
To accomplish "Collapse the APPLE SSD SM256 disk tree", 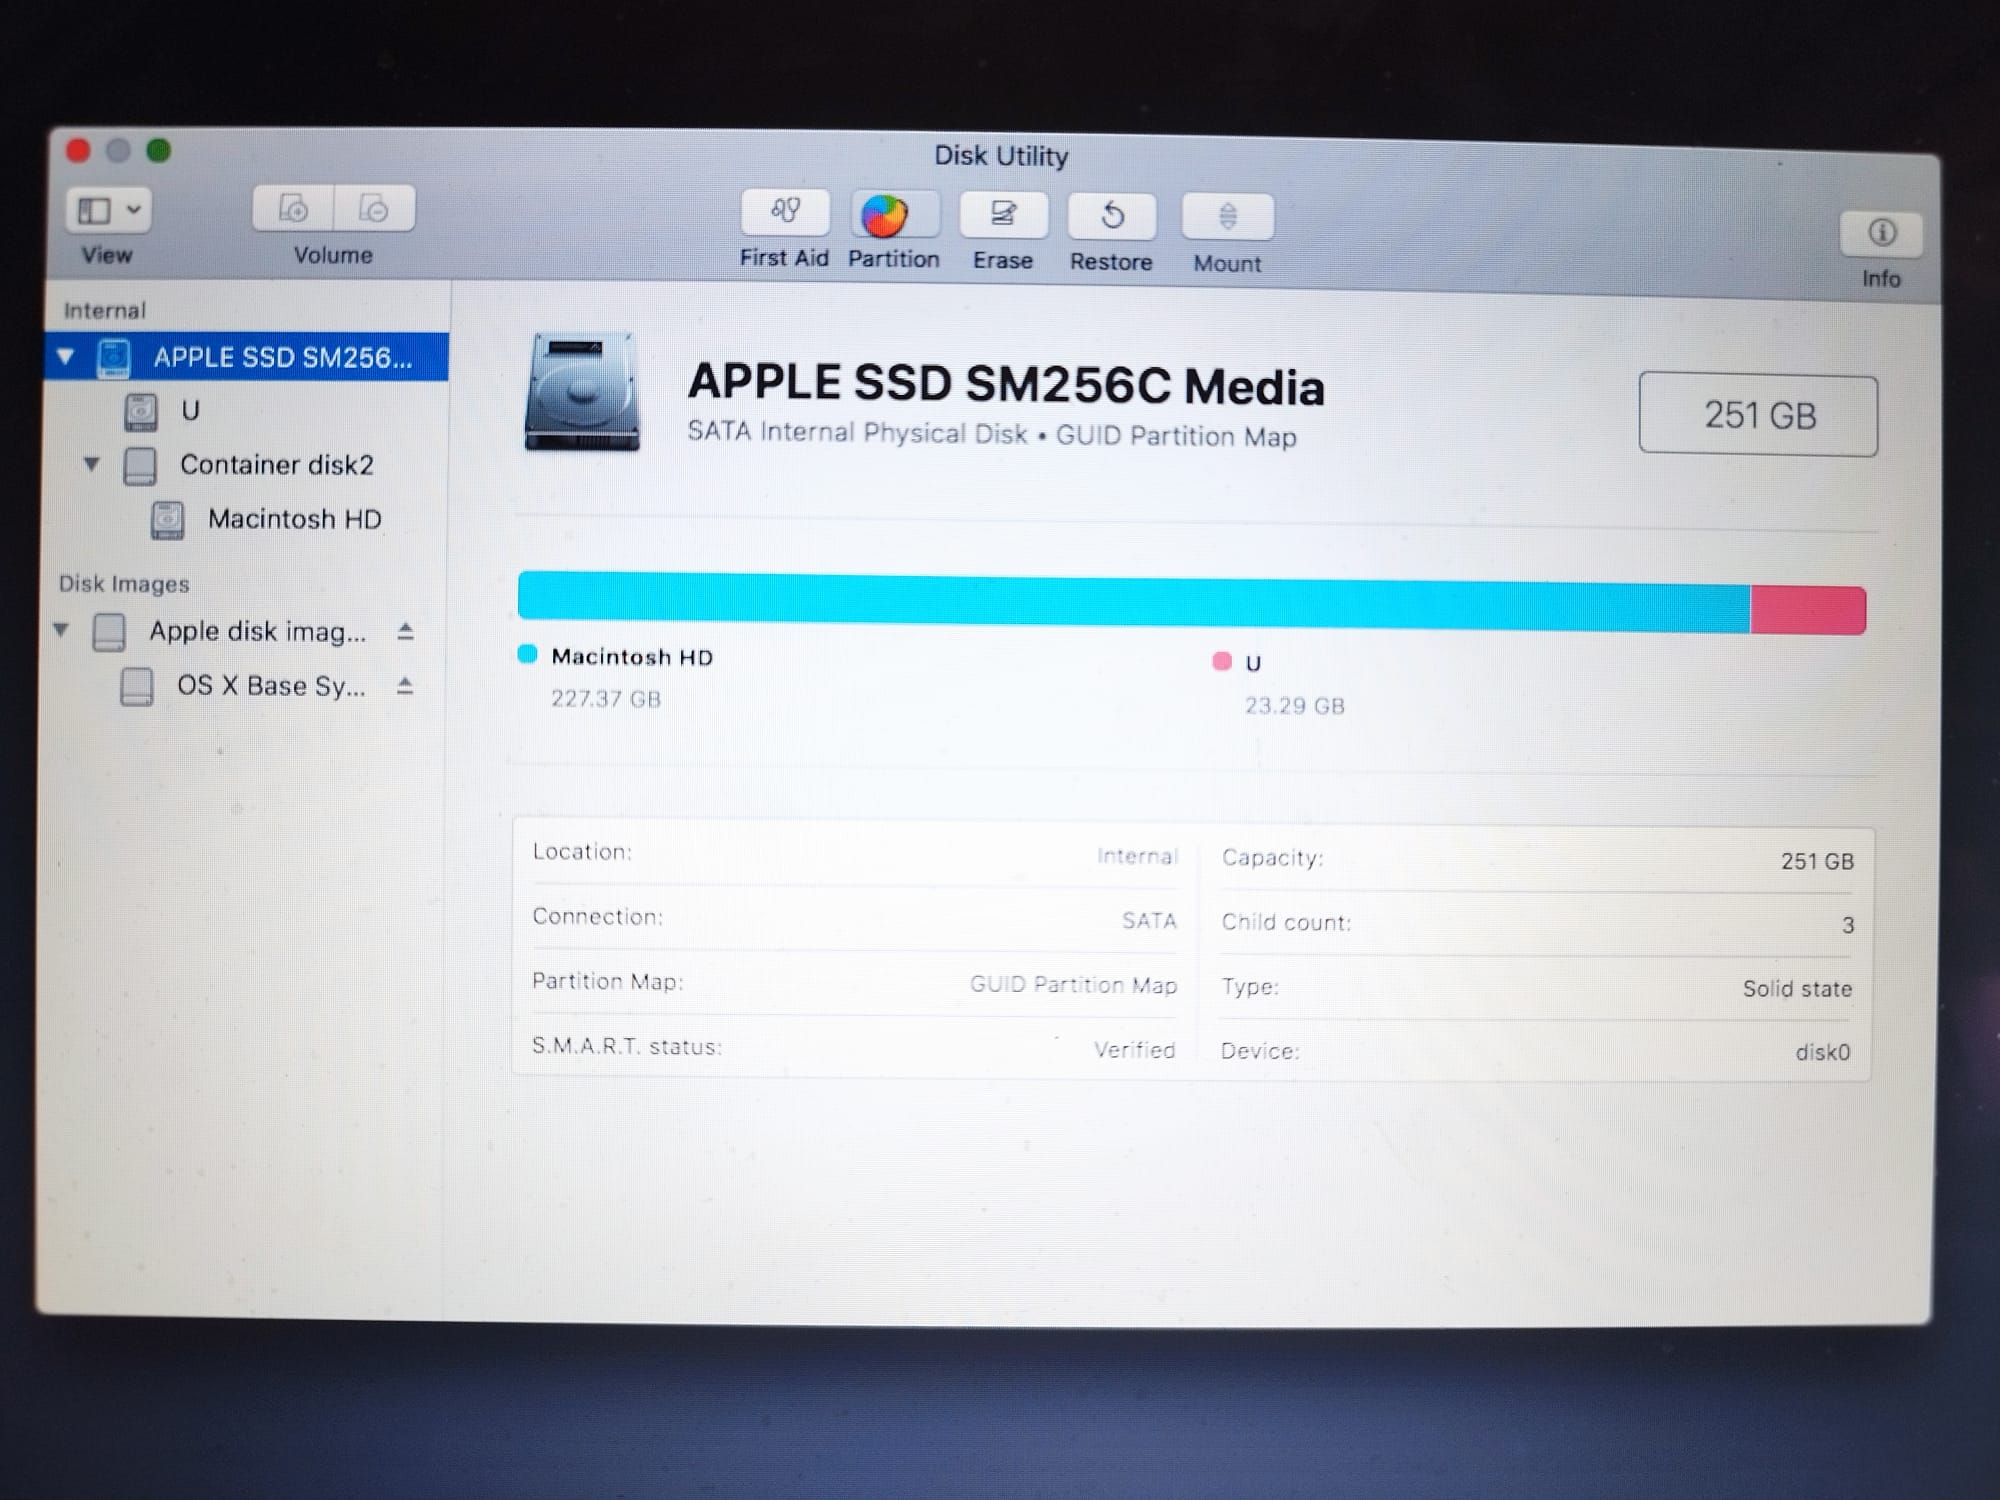I will (66, 357).
